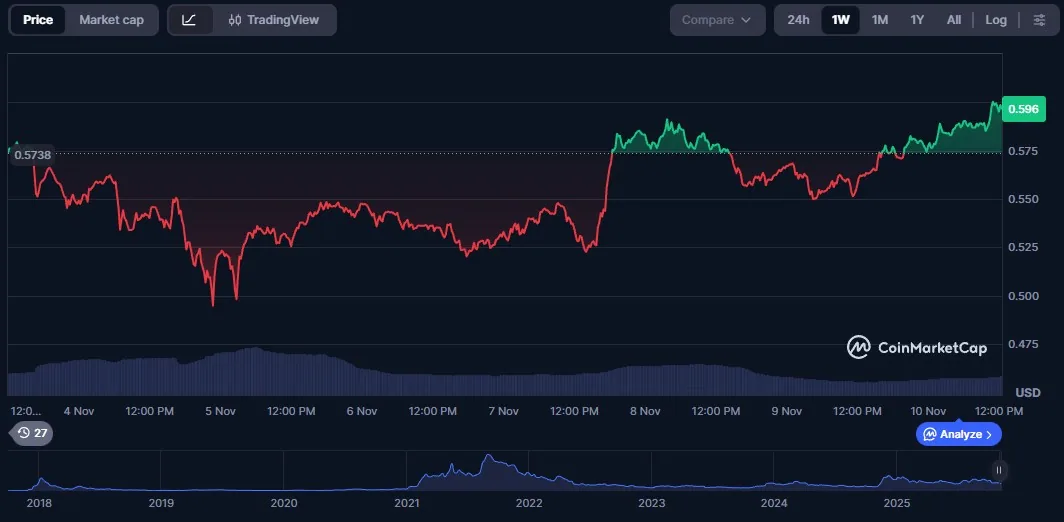This screenshot has height=522, width=1064.
Task: Click the current price label 0.596
Action: pyautogui.click(x=1023, y=109)
